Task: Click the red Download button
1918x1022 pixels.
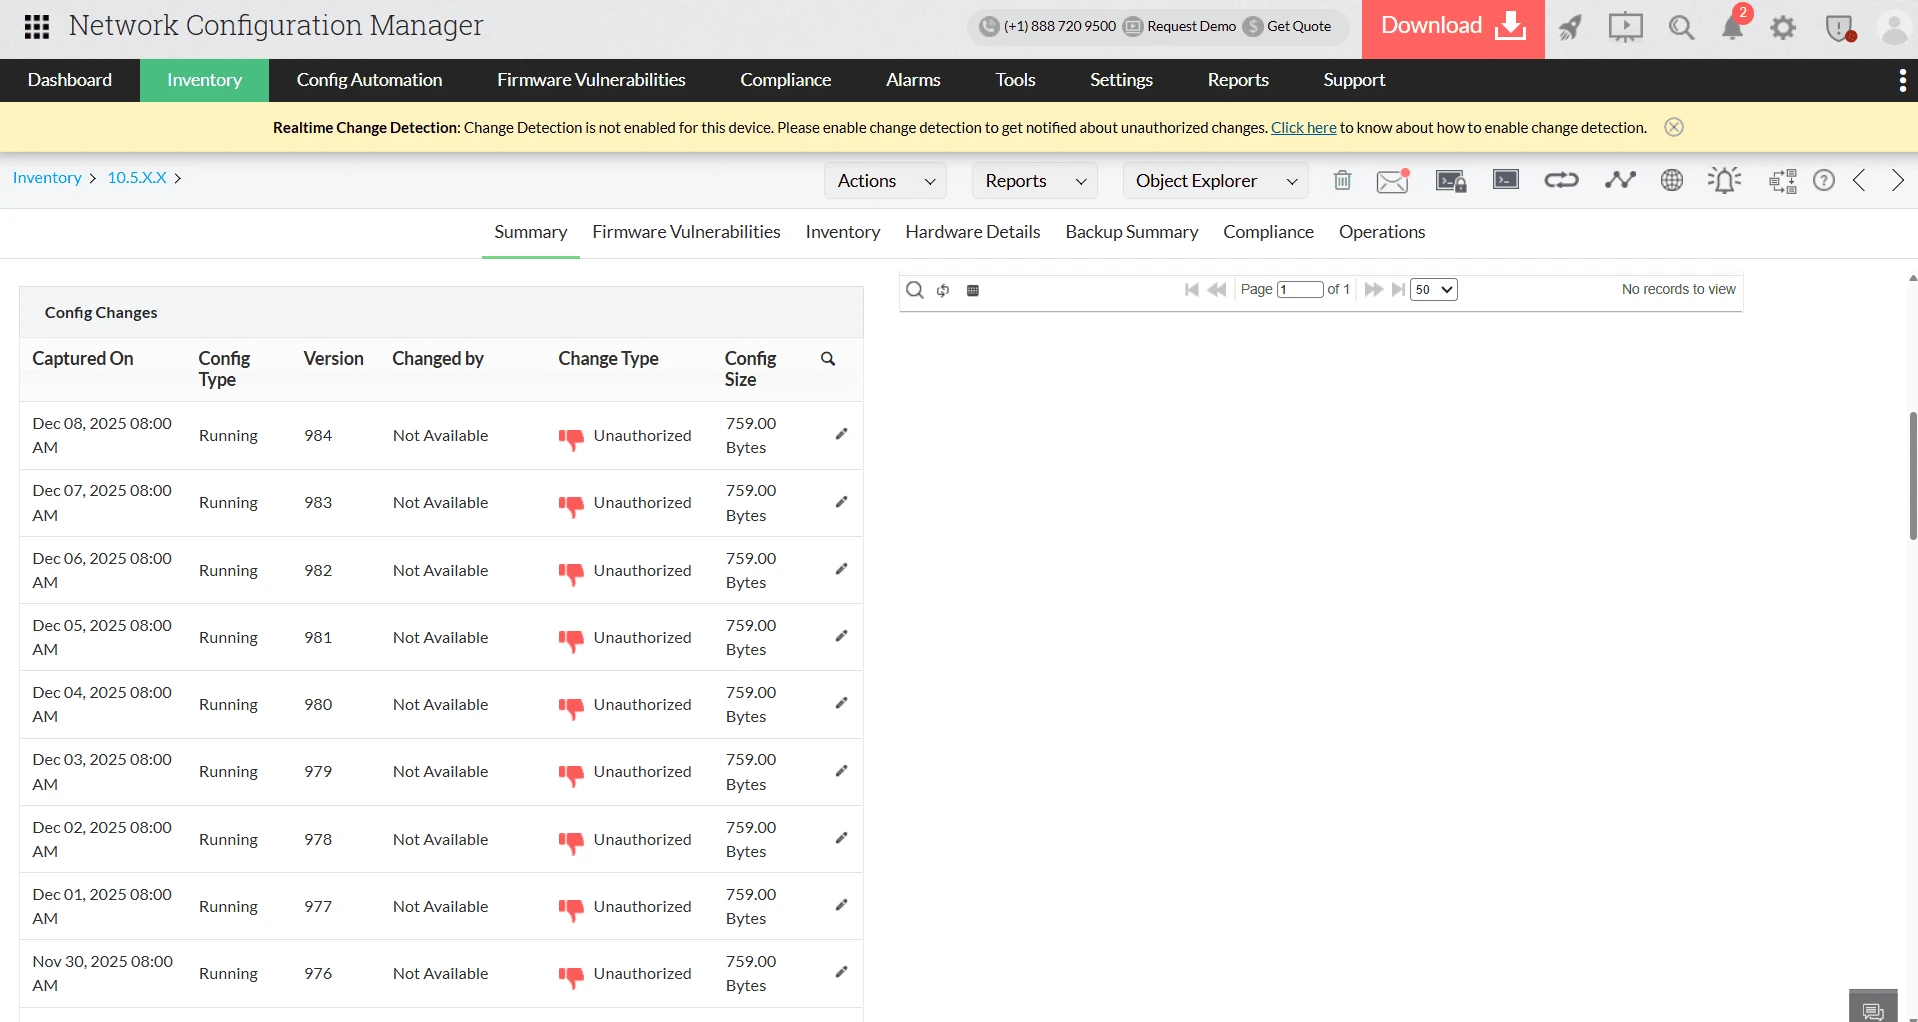Action: 1450,25
